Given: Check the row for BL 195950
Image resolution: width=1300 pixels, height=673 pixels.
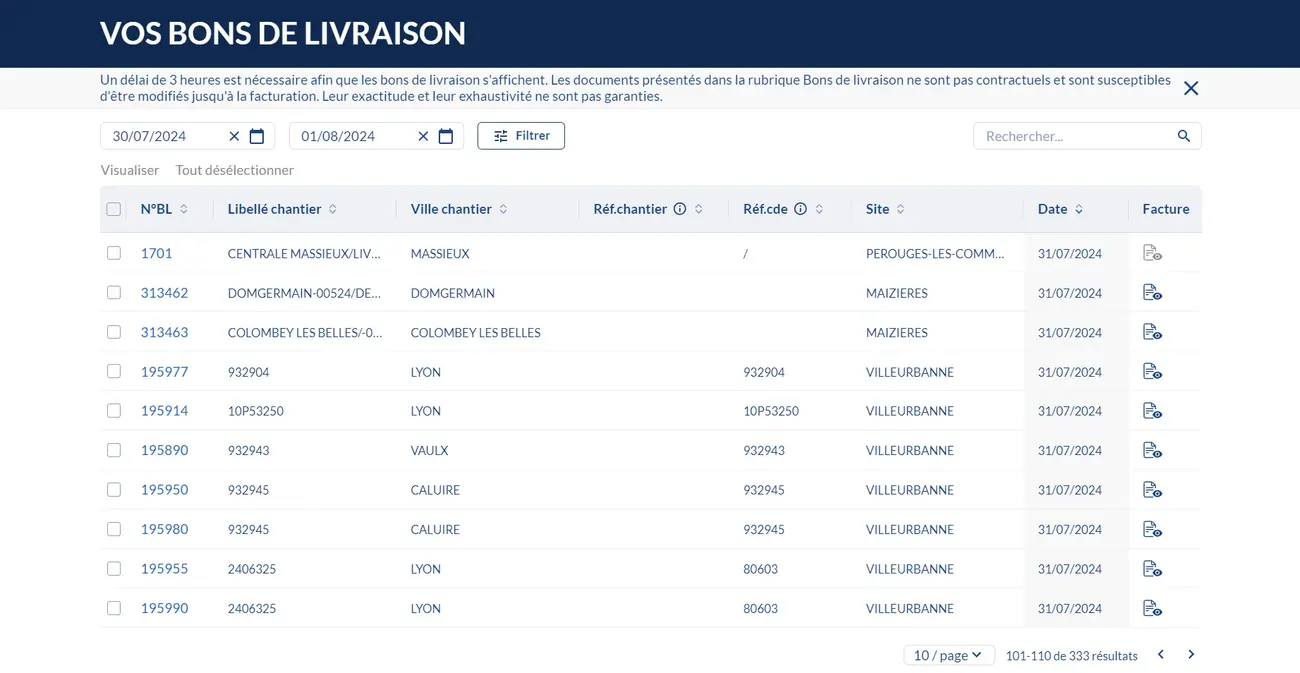Looking at the screenshot, I should click(x=114, y=490).
